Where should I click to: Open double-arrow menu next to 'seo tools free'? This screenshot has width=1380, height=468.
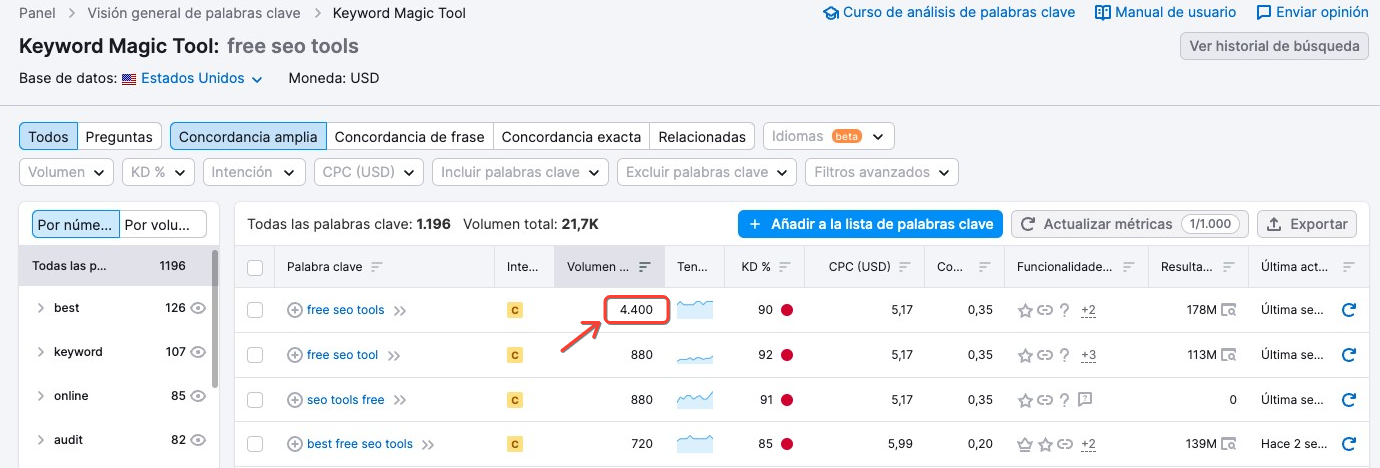(400, 400)
